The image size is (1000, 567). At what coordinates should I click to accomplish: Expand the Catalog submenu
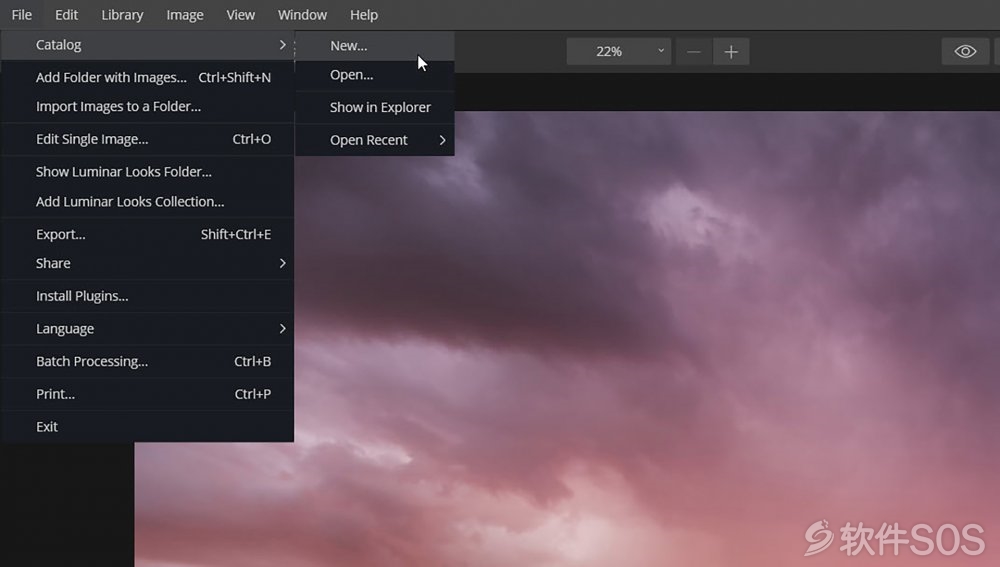click(147, 45)
